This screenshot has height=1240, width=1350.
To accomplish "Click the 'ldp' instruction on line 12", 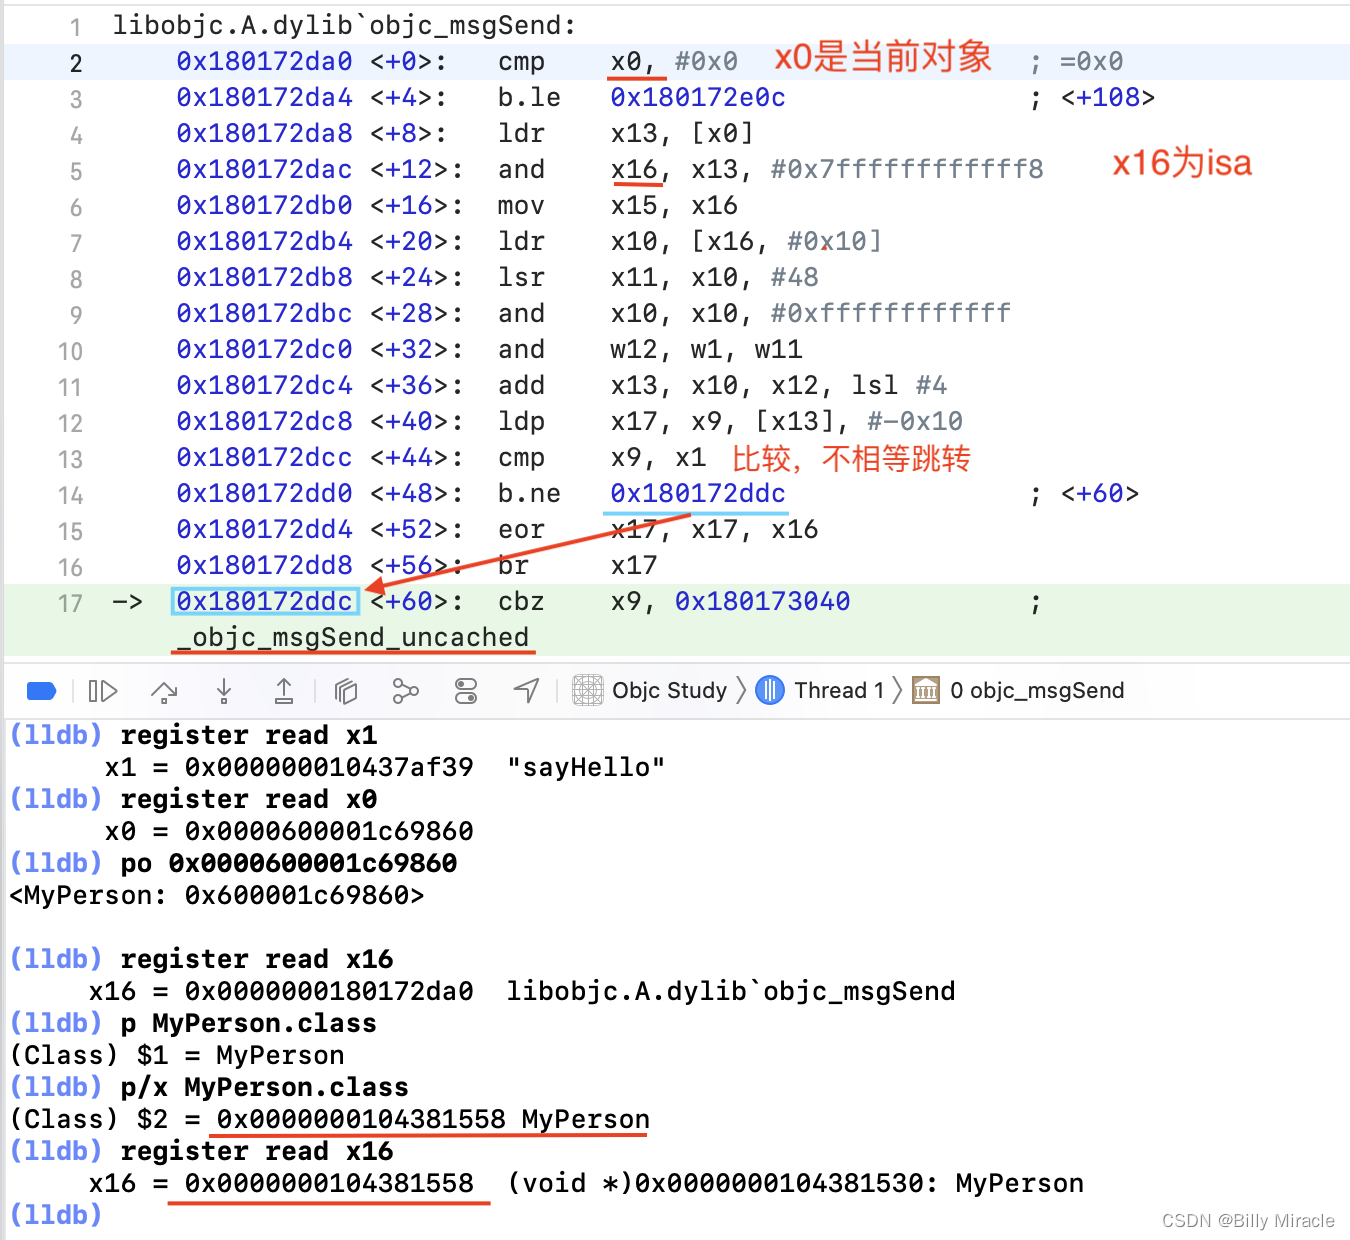I will 521,422.
